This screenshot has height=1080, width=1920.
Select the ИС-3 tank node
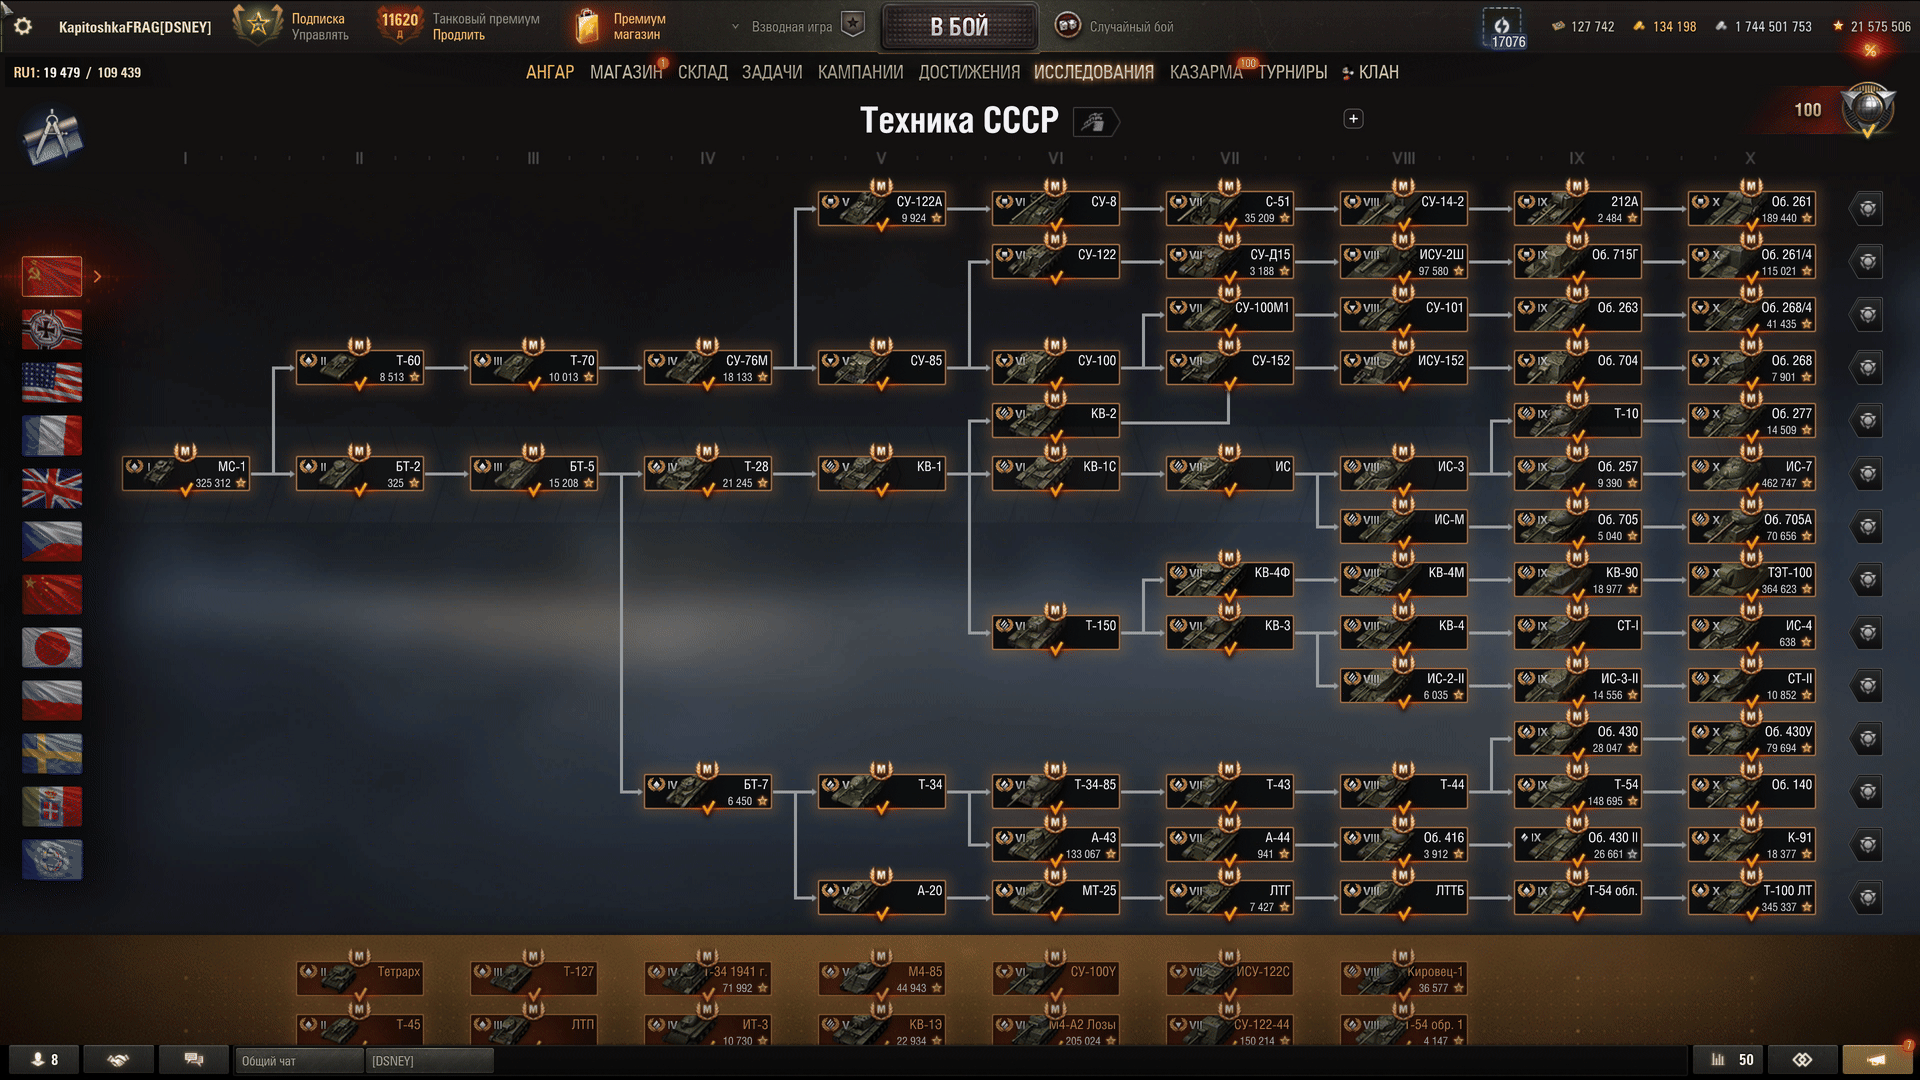[1404, 474]
